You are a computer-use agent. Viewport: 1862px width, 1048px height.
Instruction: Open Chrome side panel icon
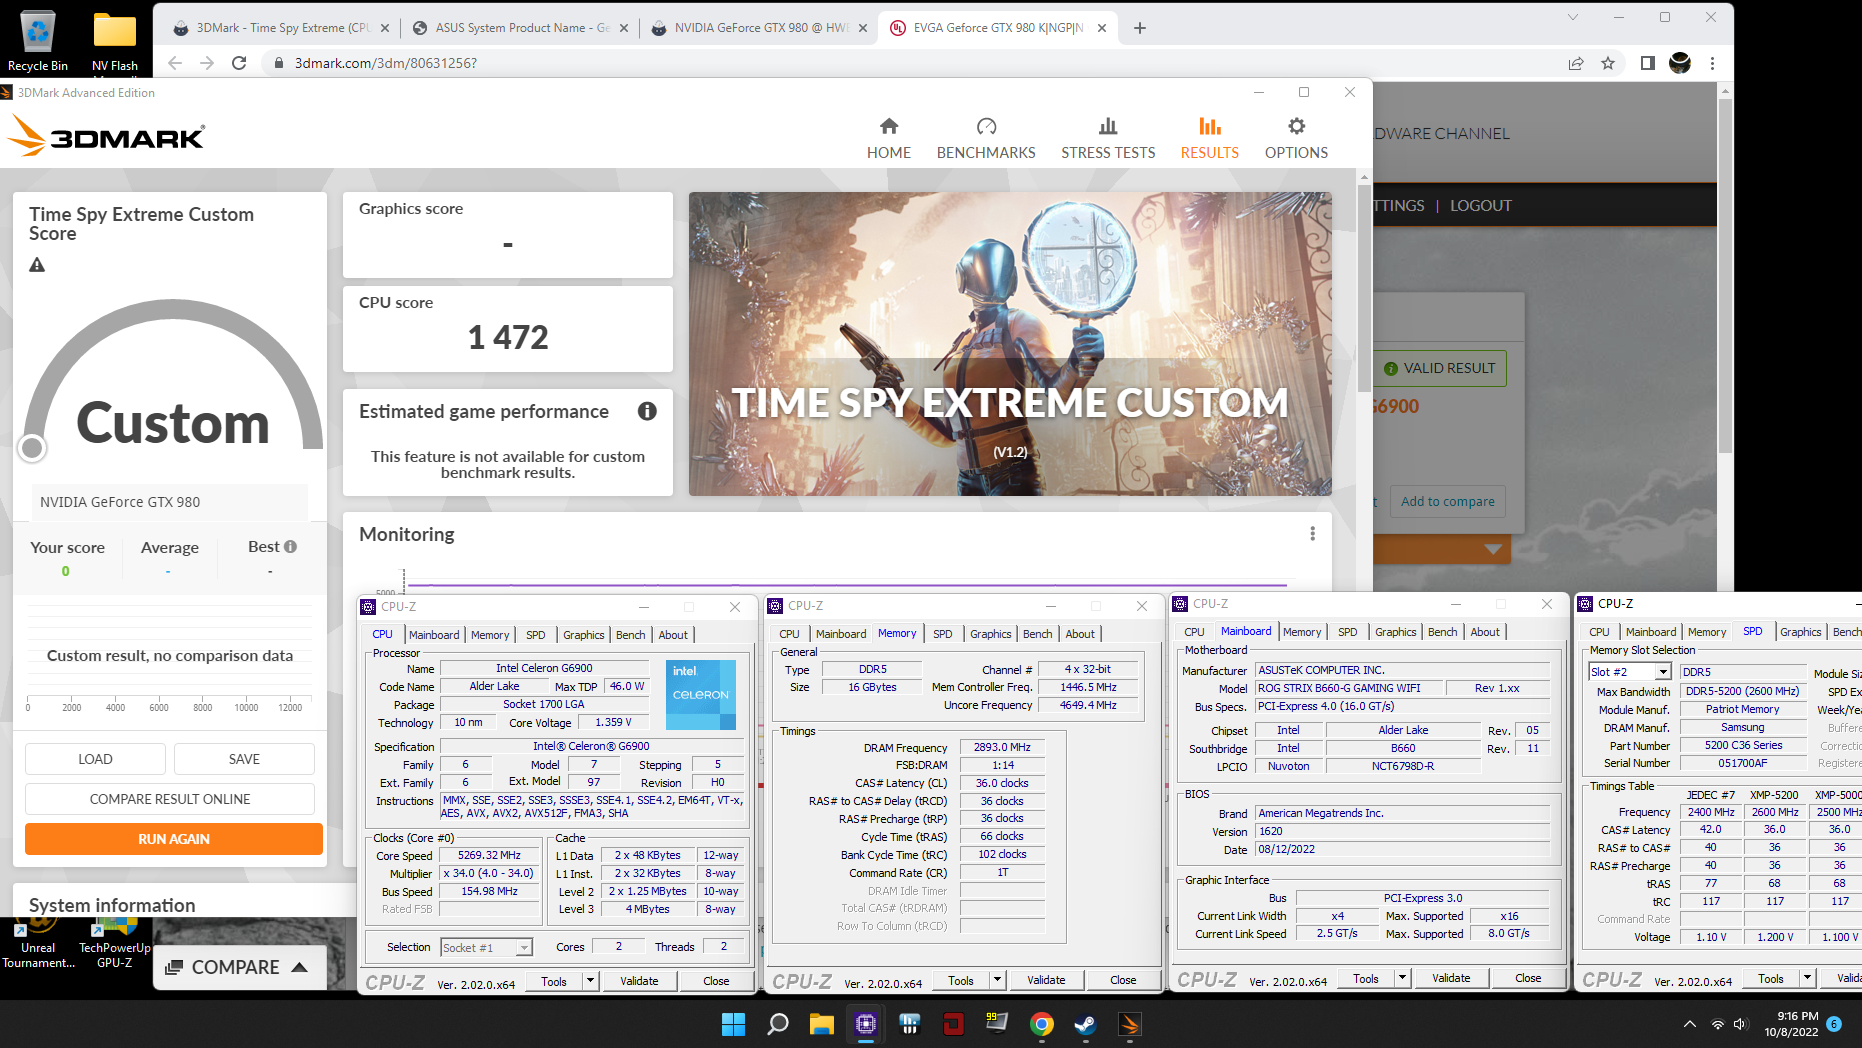click(x=1647, y=63)
